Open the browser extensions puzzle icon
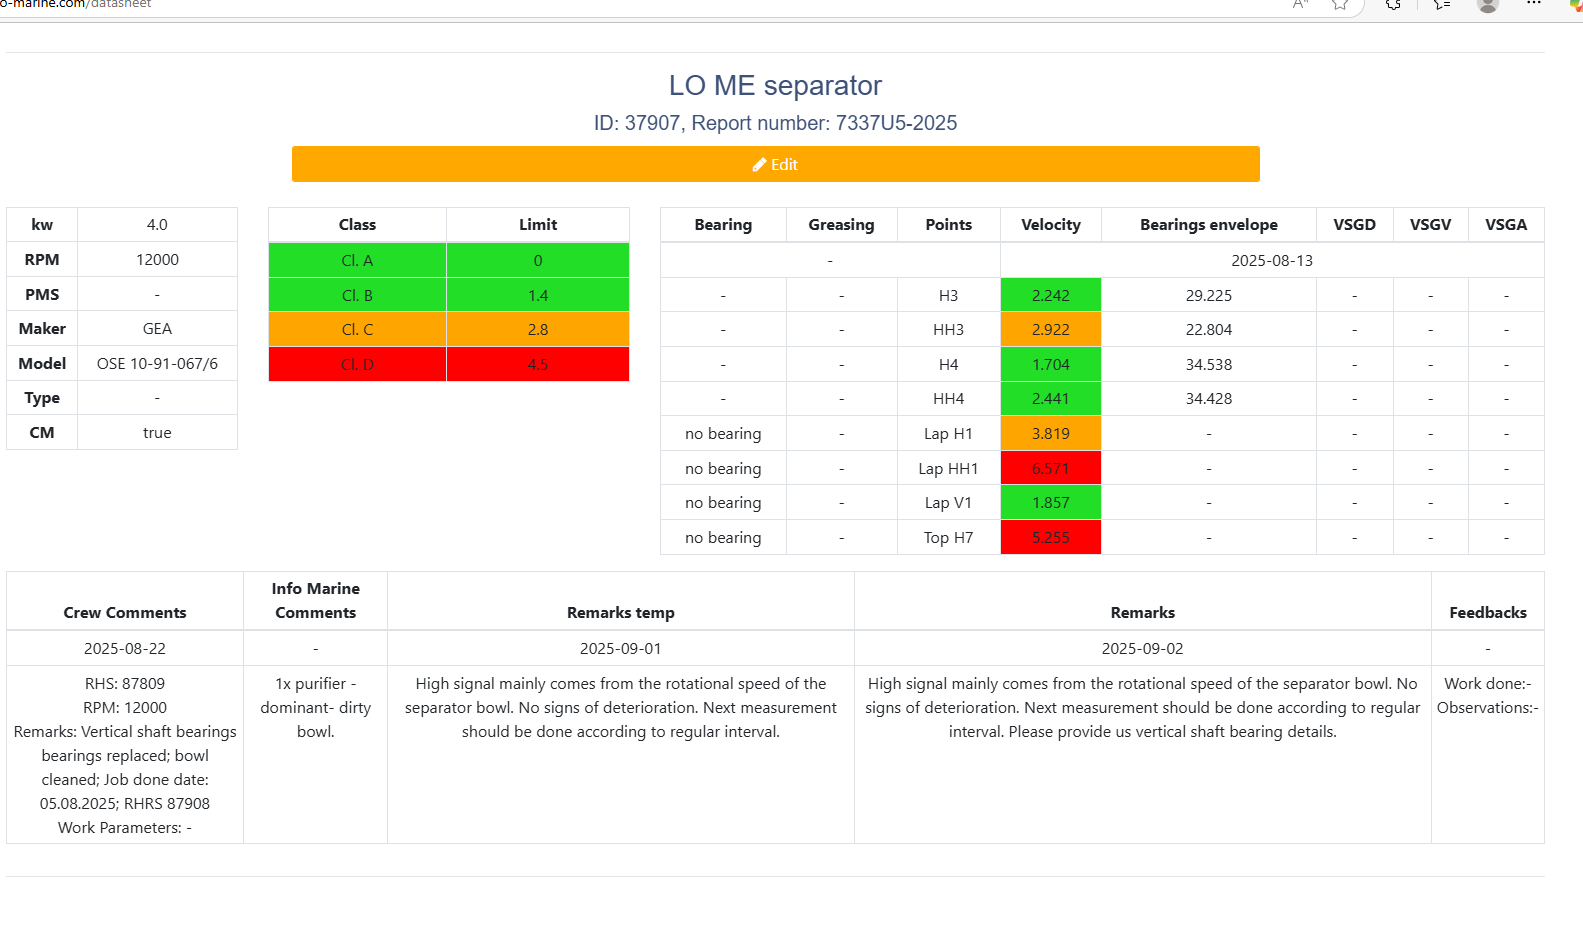 [x=1393, y=5]
